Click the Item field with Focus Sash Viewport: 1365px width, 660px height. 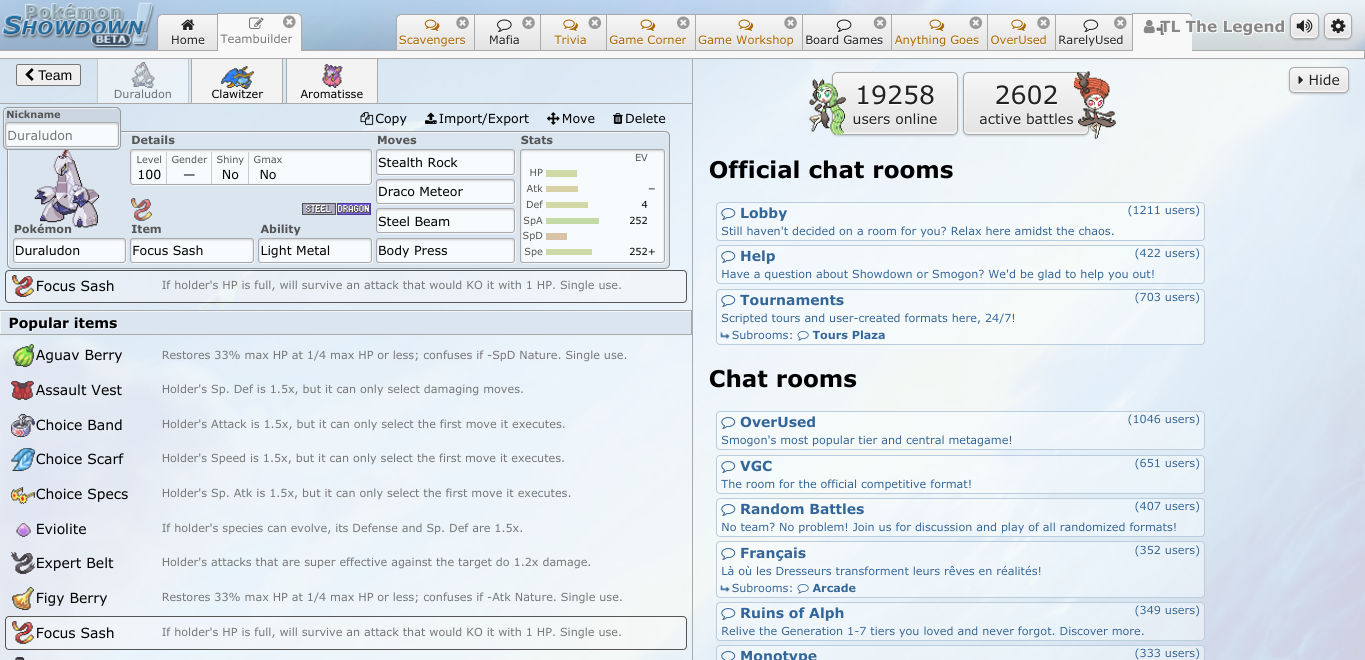(x=192, y=250)
